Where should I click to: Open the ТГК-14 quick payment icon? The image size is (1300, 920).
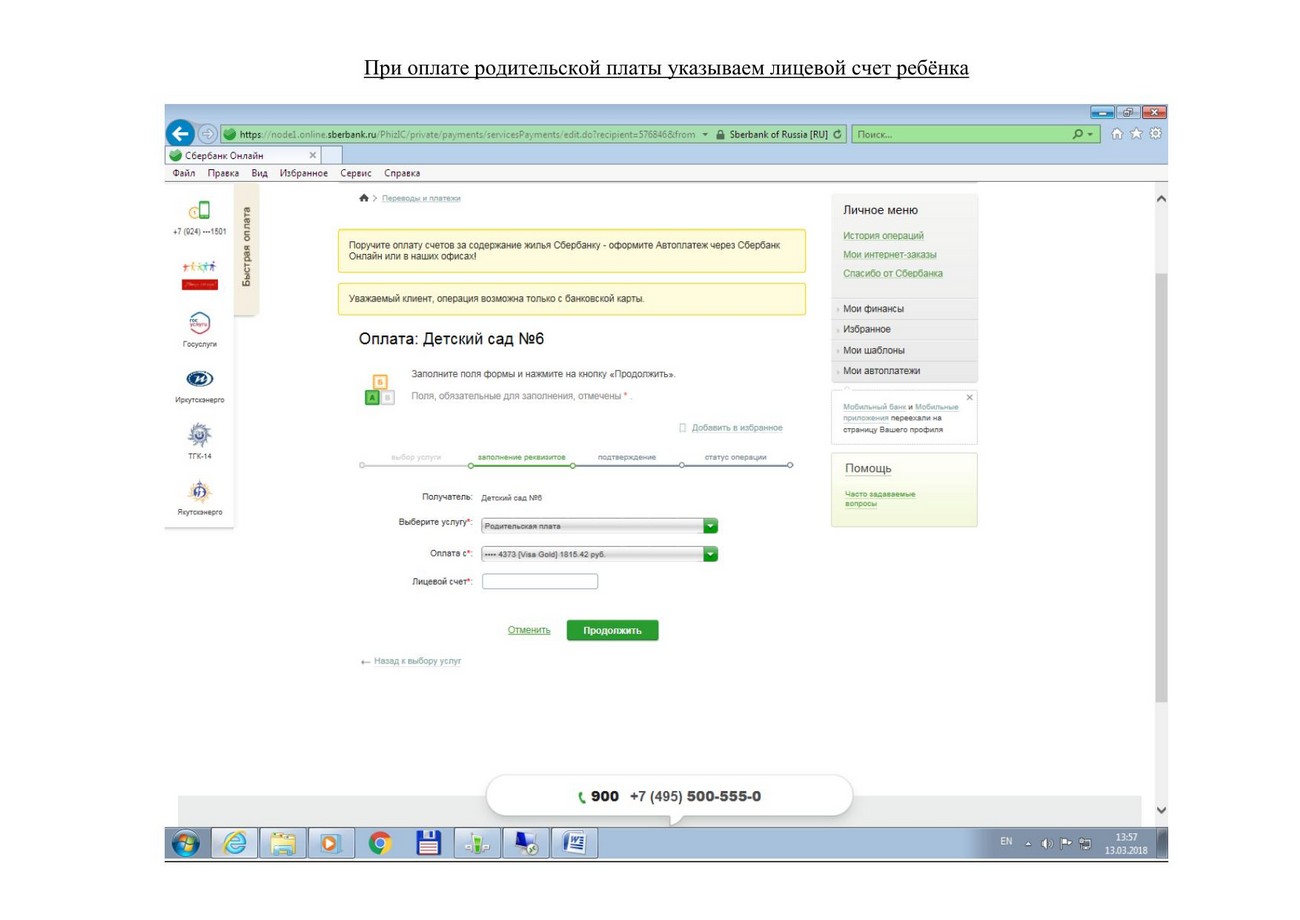point(199,435)
